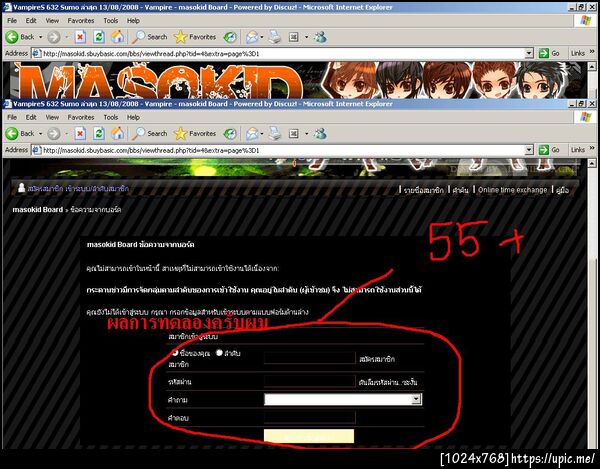600x469 pixels.
Task: Expand the Address bar dropdown in upper window
Action: pos(529,54)
